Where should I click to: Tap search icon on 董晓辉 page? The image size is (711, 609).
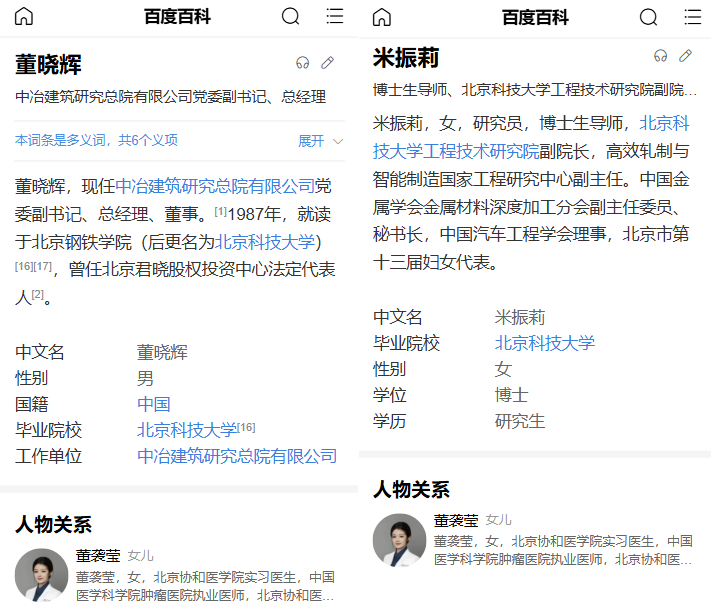coord(290,16)
